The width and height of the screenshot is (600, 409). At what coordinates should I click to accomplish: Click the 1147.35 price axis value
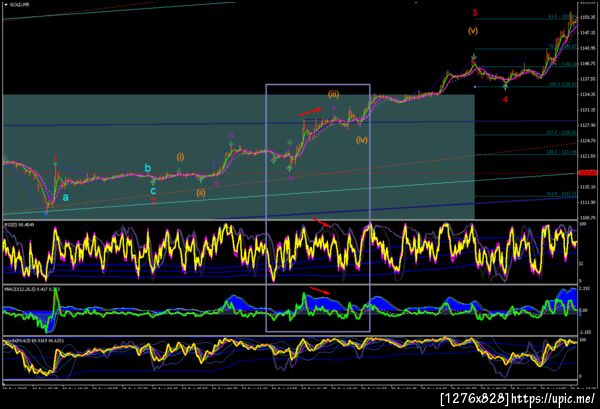(587, 33)
